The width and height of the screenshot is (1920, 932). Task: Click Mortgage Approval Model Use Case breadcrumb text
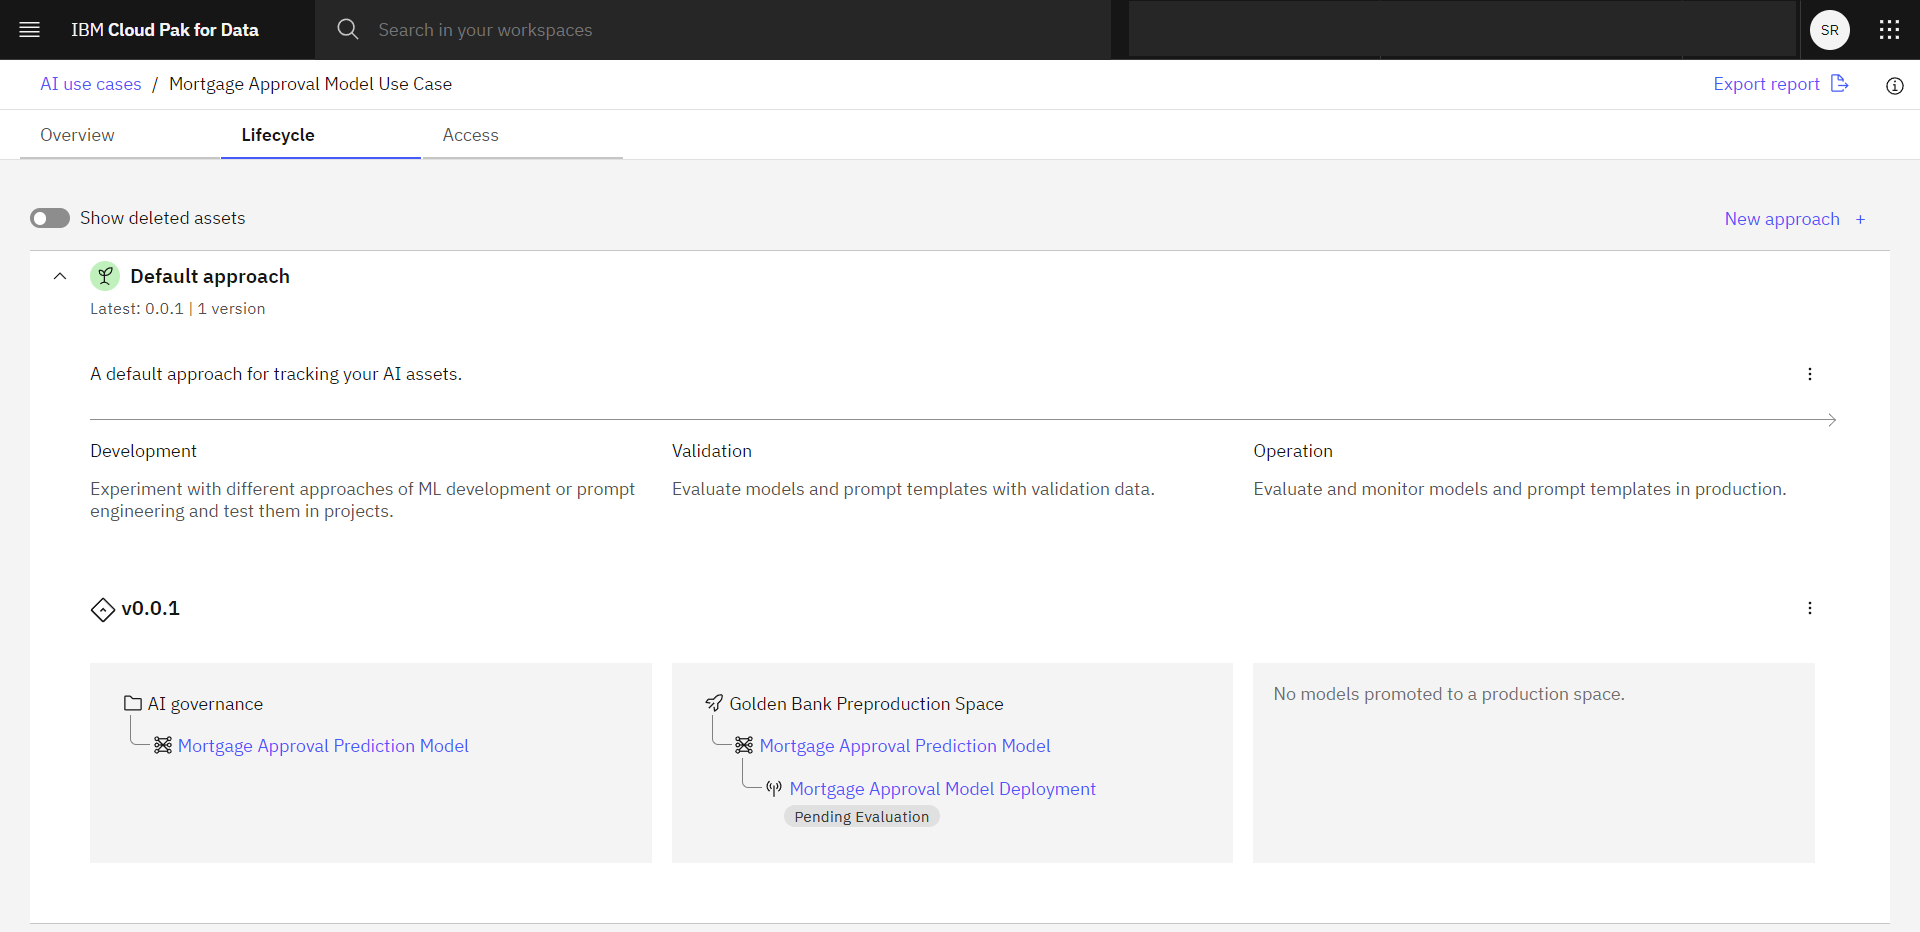310,84
